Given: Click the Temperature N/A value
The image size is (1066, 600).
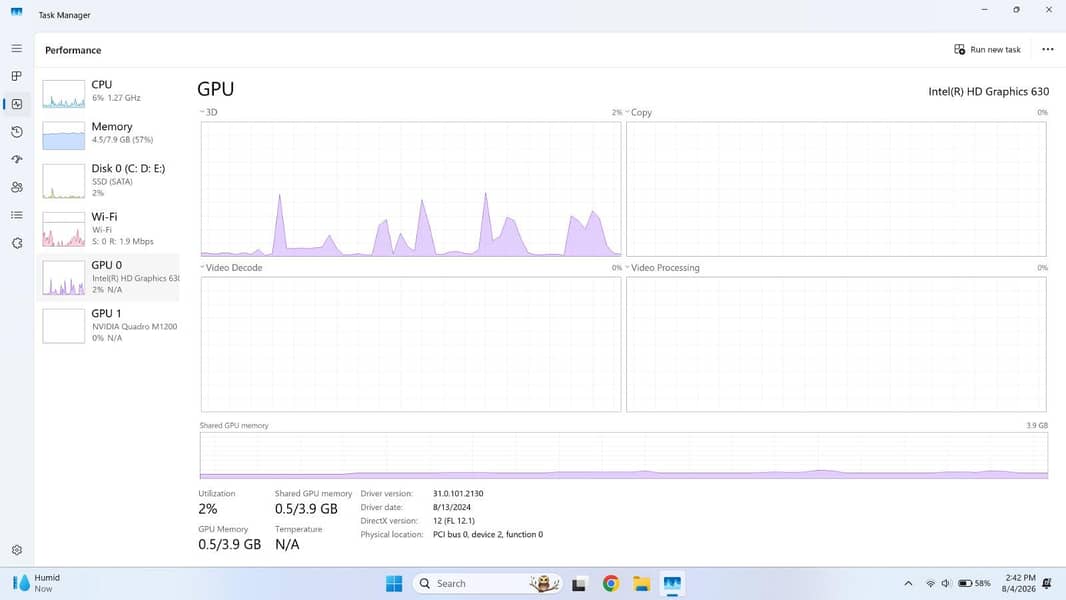Looking at the screenshot, I should (x=287, y=544).
